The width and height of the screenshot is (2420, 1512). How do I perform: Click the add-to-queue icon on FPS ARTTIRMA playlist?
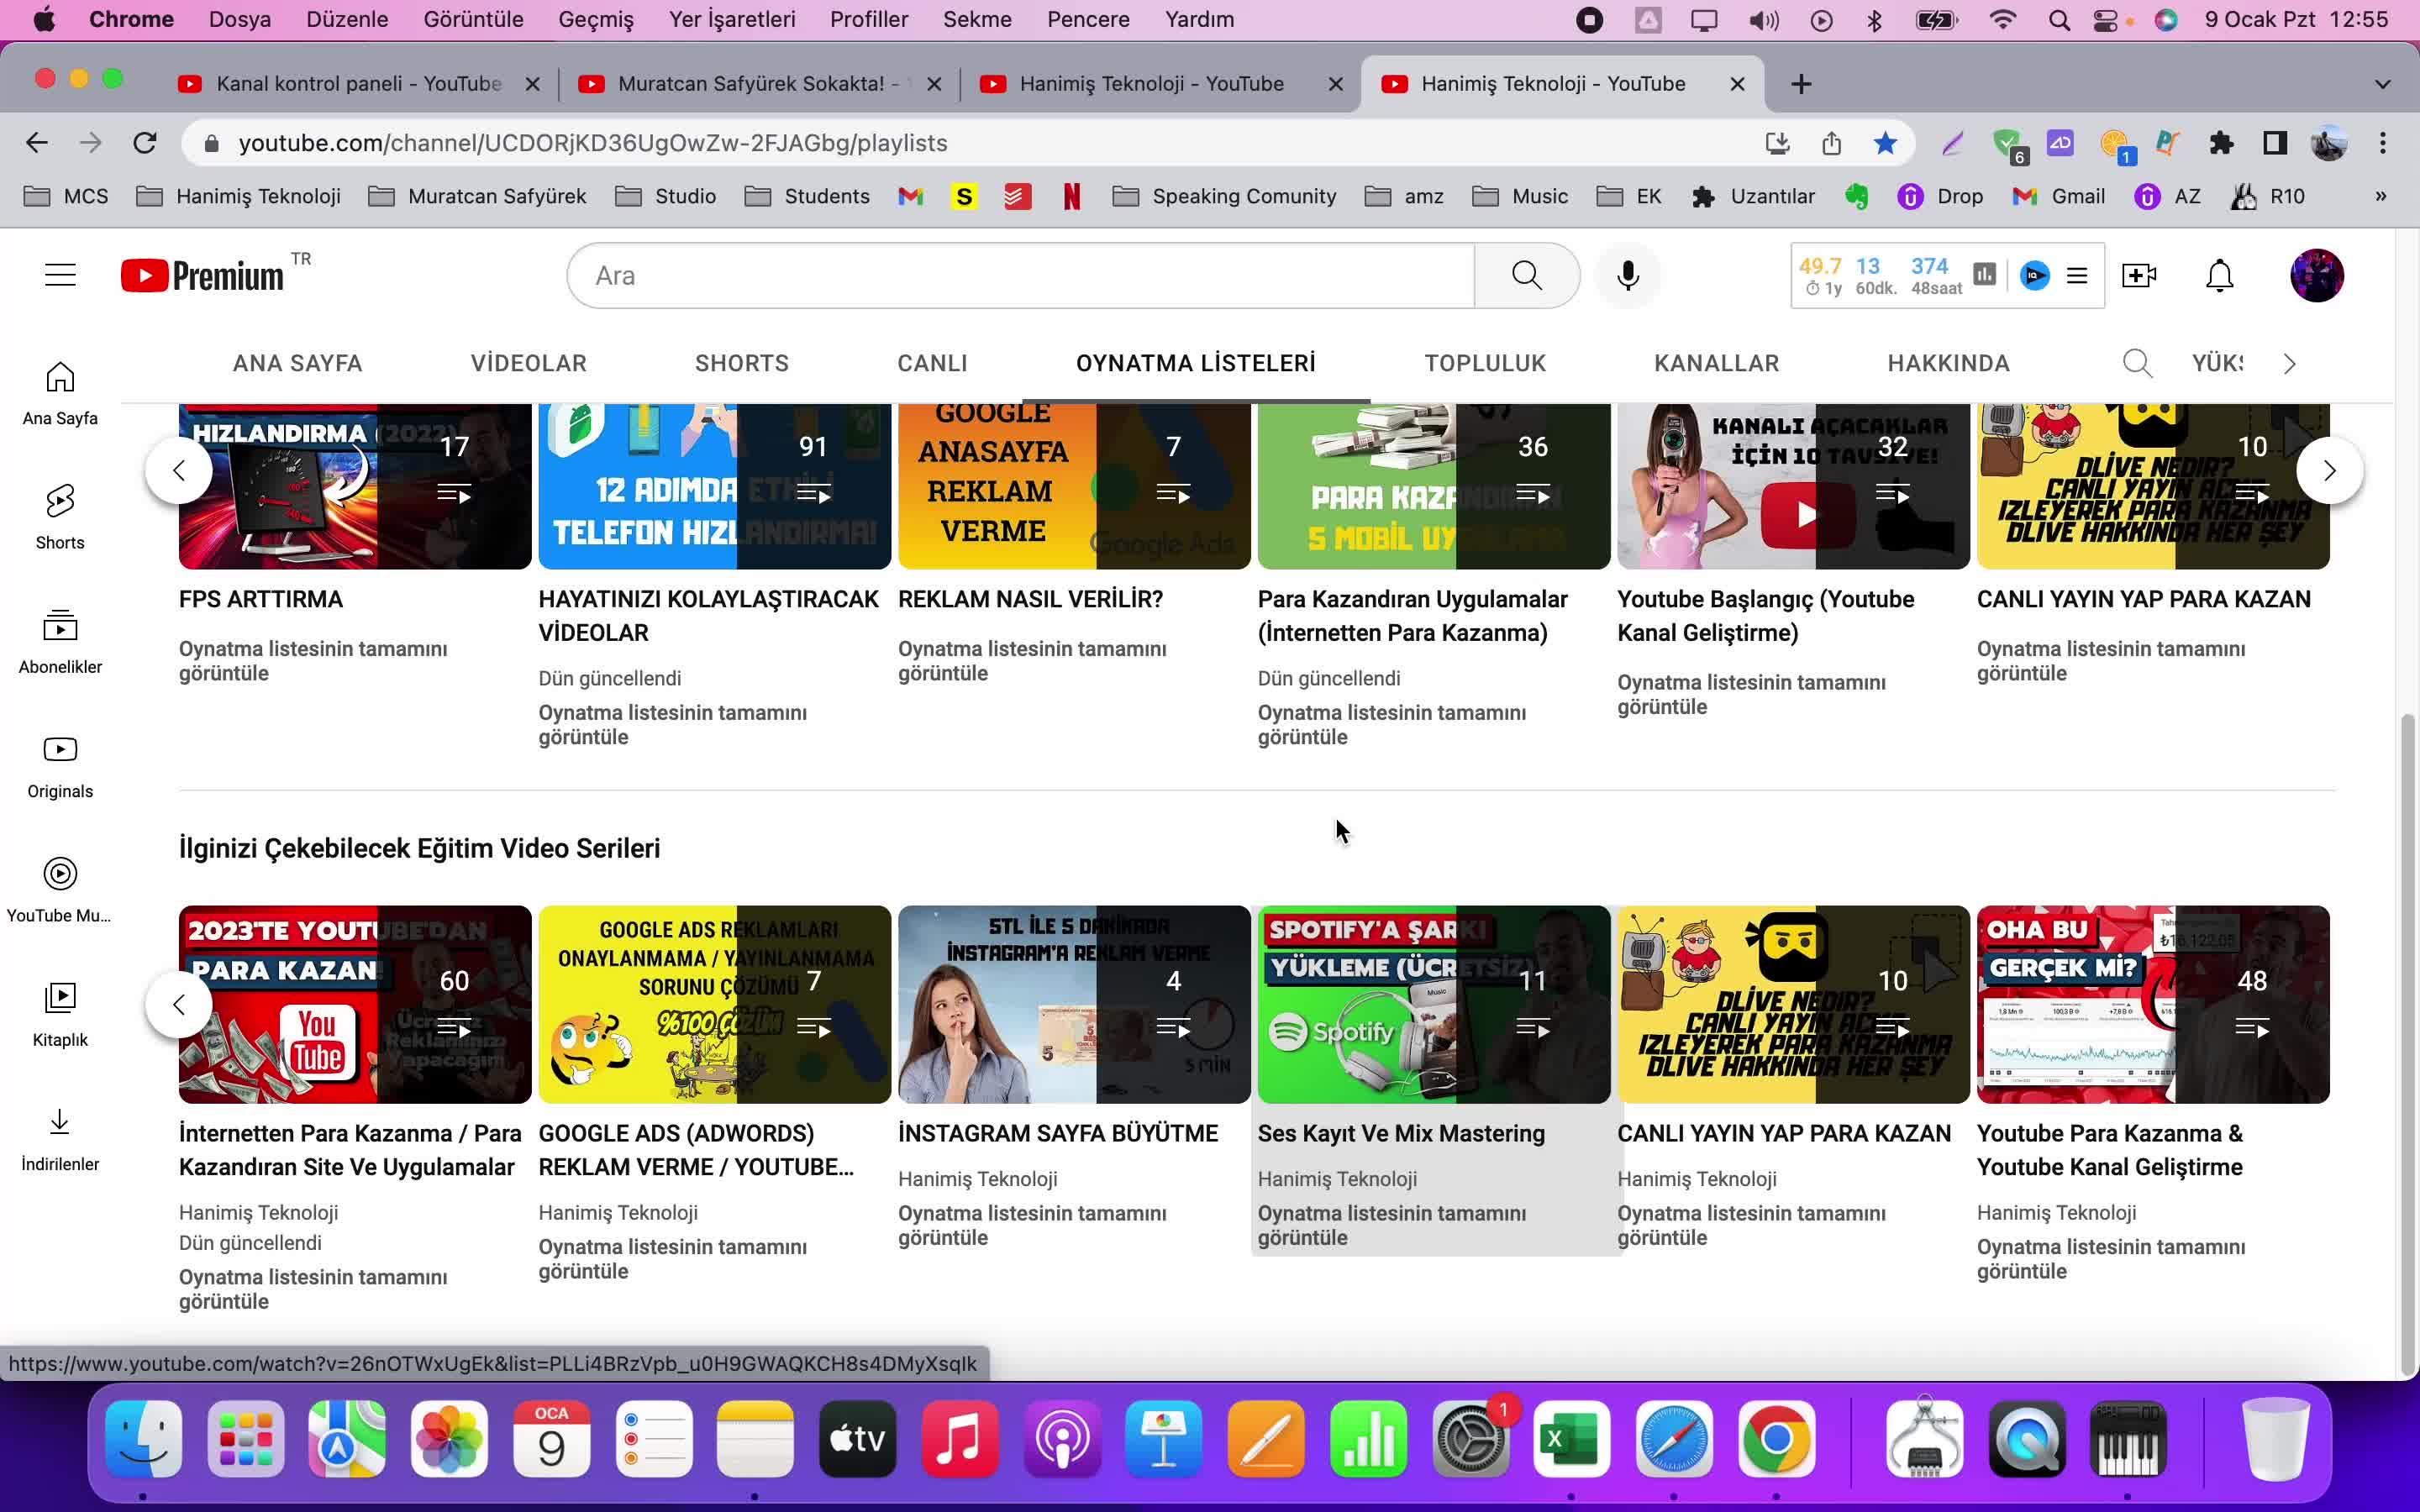[455, 495]
